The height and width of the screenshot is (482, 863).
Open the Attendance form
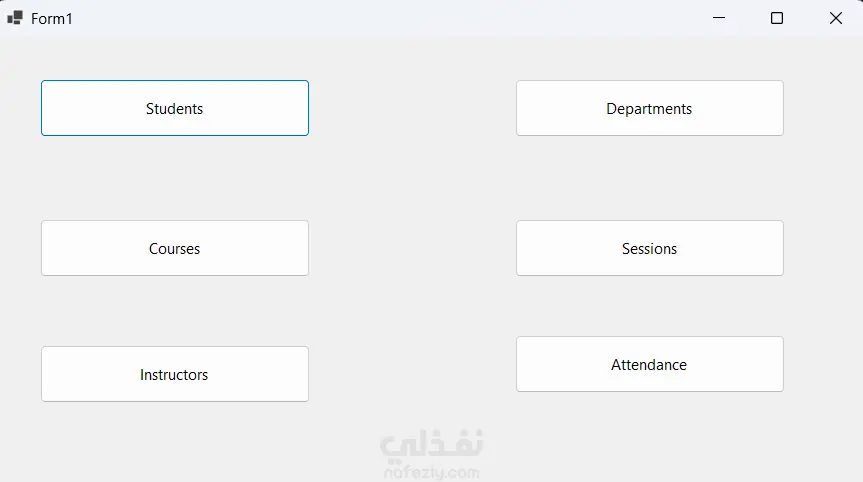(x=649, y=364)
